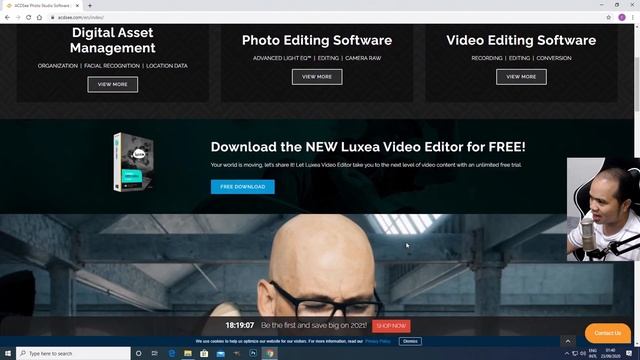The height and width of the screenshot is (360, 640).
Task: Bookmark this page with the star icon
Action: coord(609,18)
